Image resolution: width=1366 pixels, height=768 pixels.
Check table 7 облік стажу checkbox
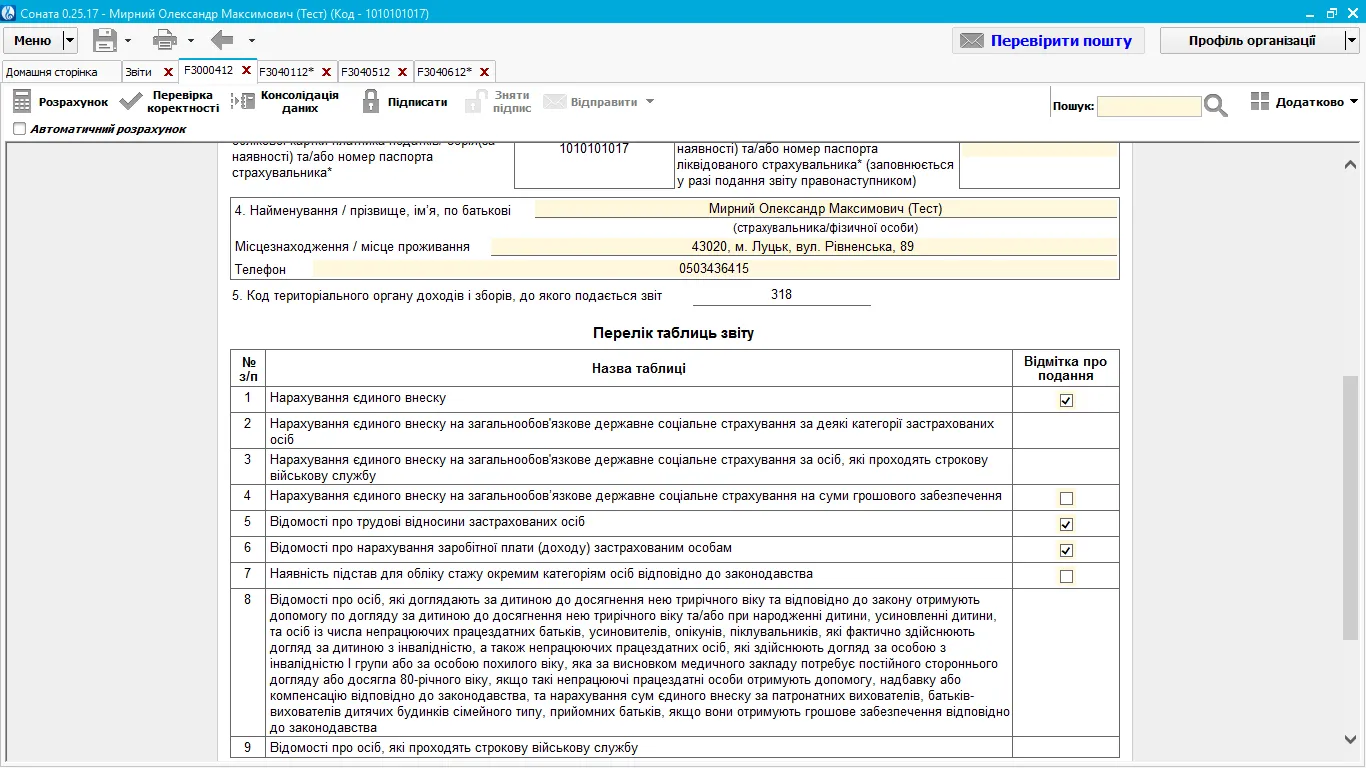[1066, 576]
